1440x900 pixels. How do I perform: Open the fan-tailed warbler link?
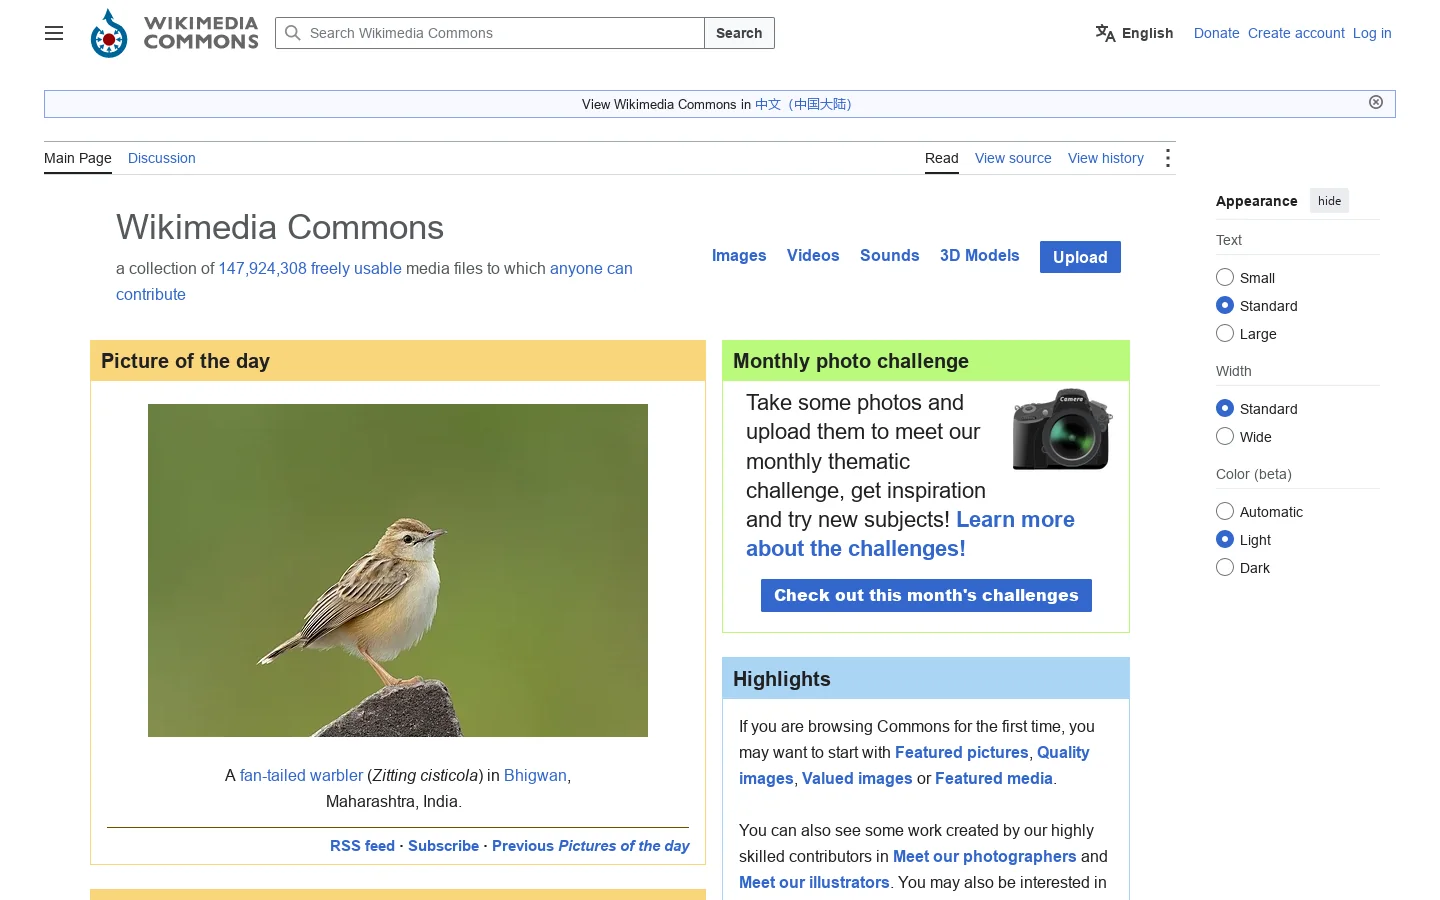[301, 775]
